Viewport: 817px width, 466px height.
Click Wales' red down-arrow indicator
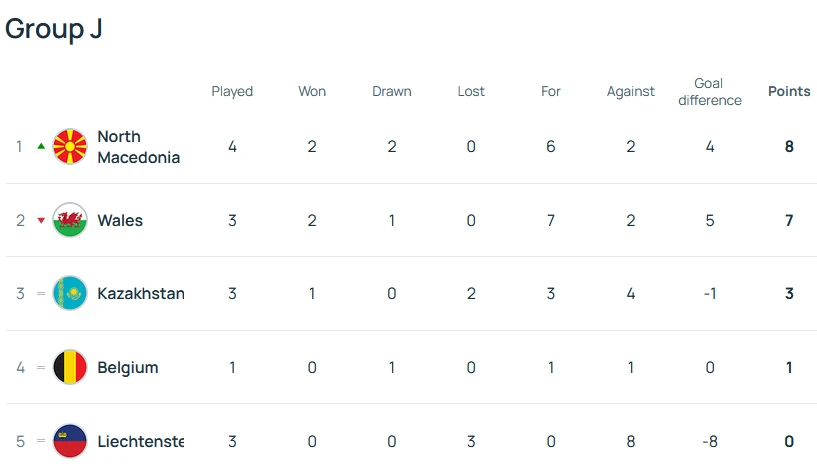click(41, 221)
